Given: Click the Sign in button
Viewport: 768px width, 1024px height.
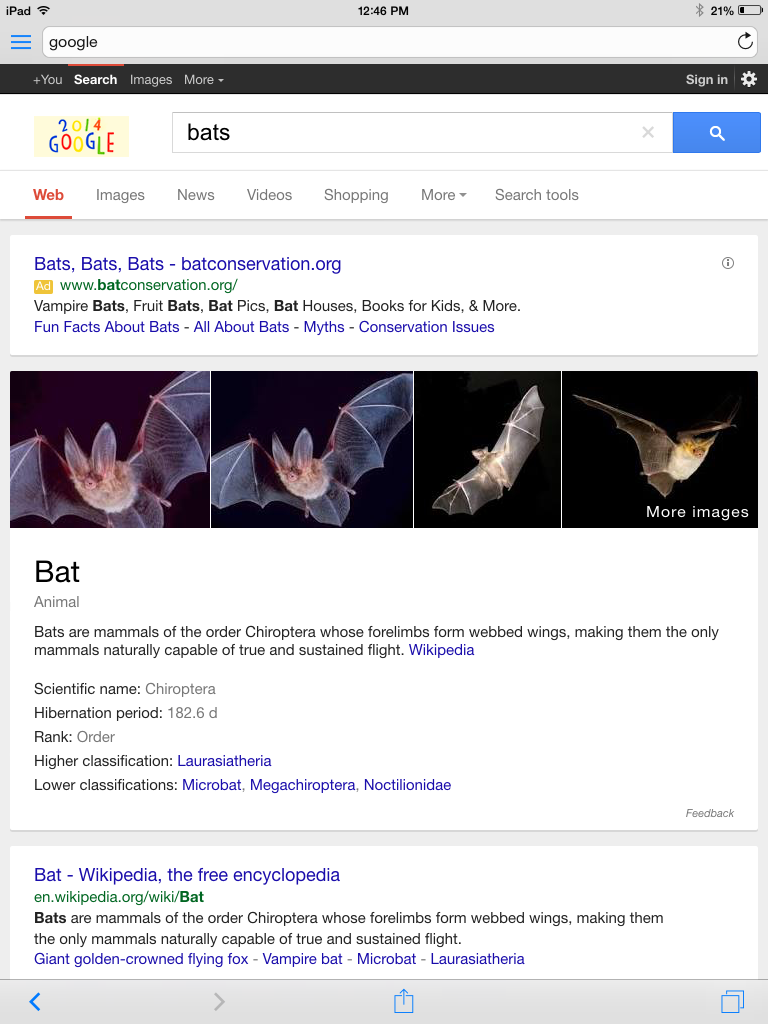Looking at the screenshot, I should pos(706,80).
